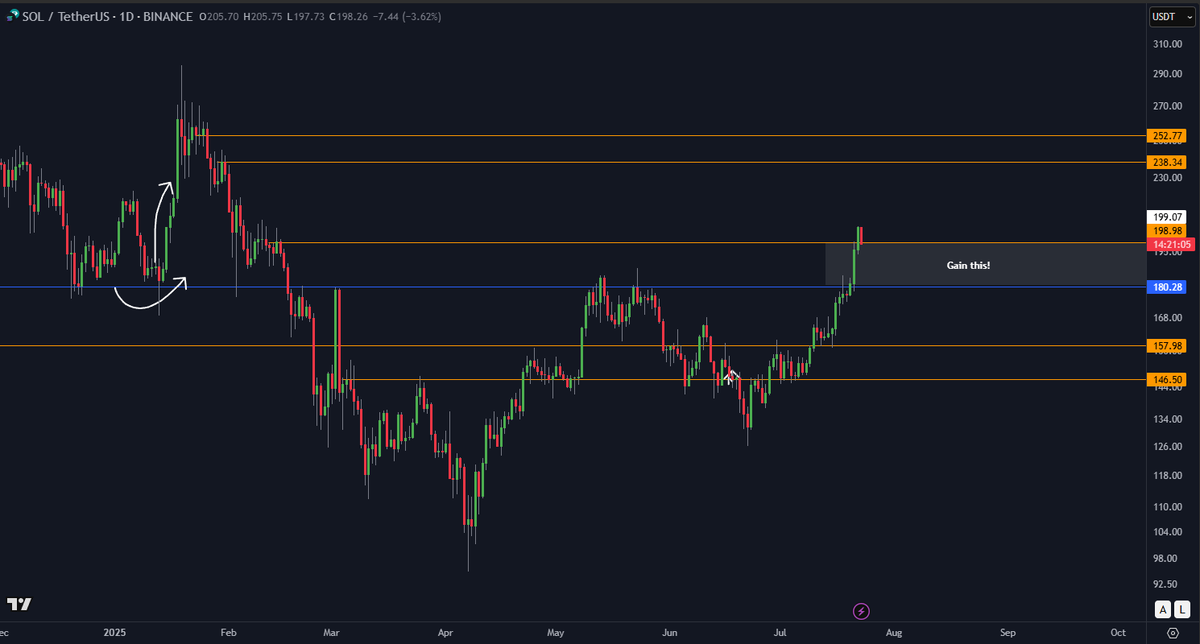Click 104.00 on the price axis
The width and height of the screenshot is (1200, 644).
tap(1167, 532)
